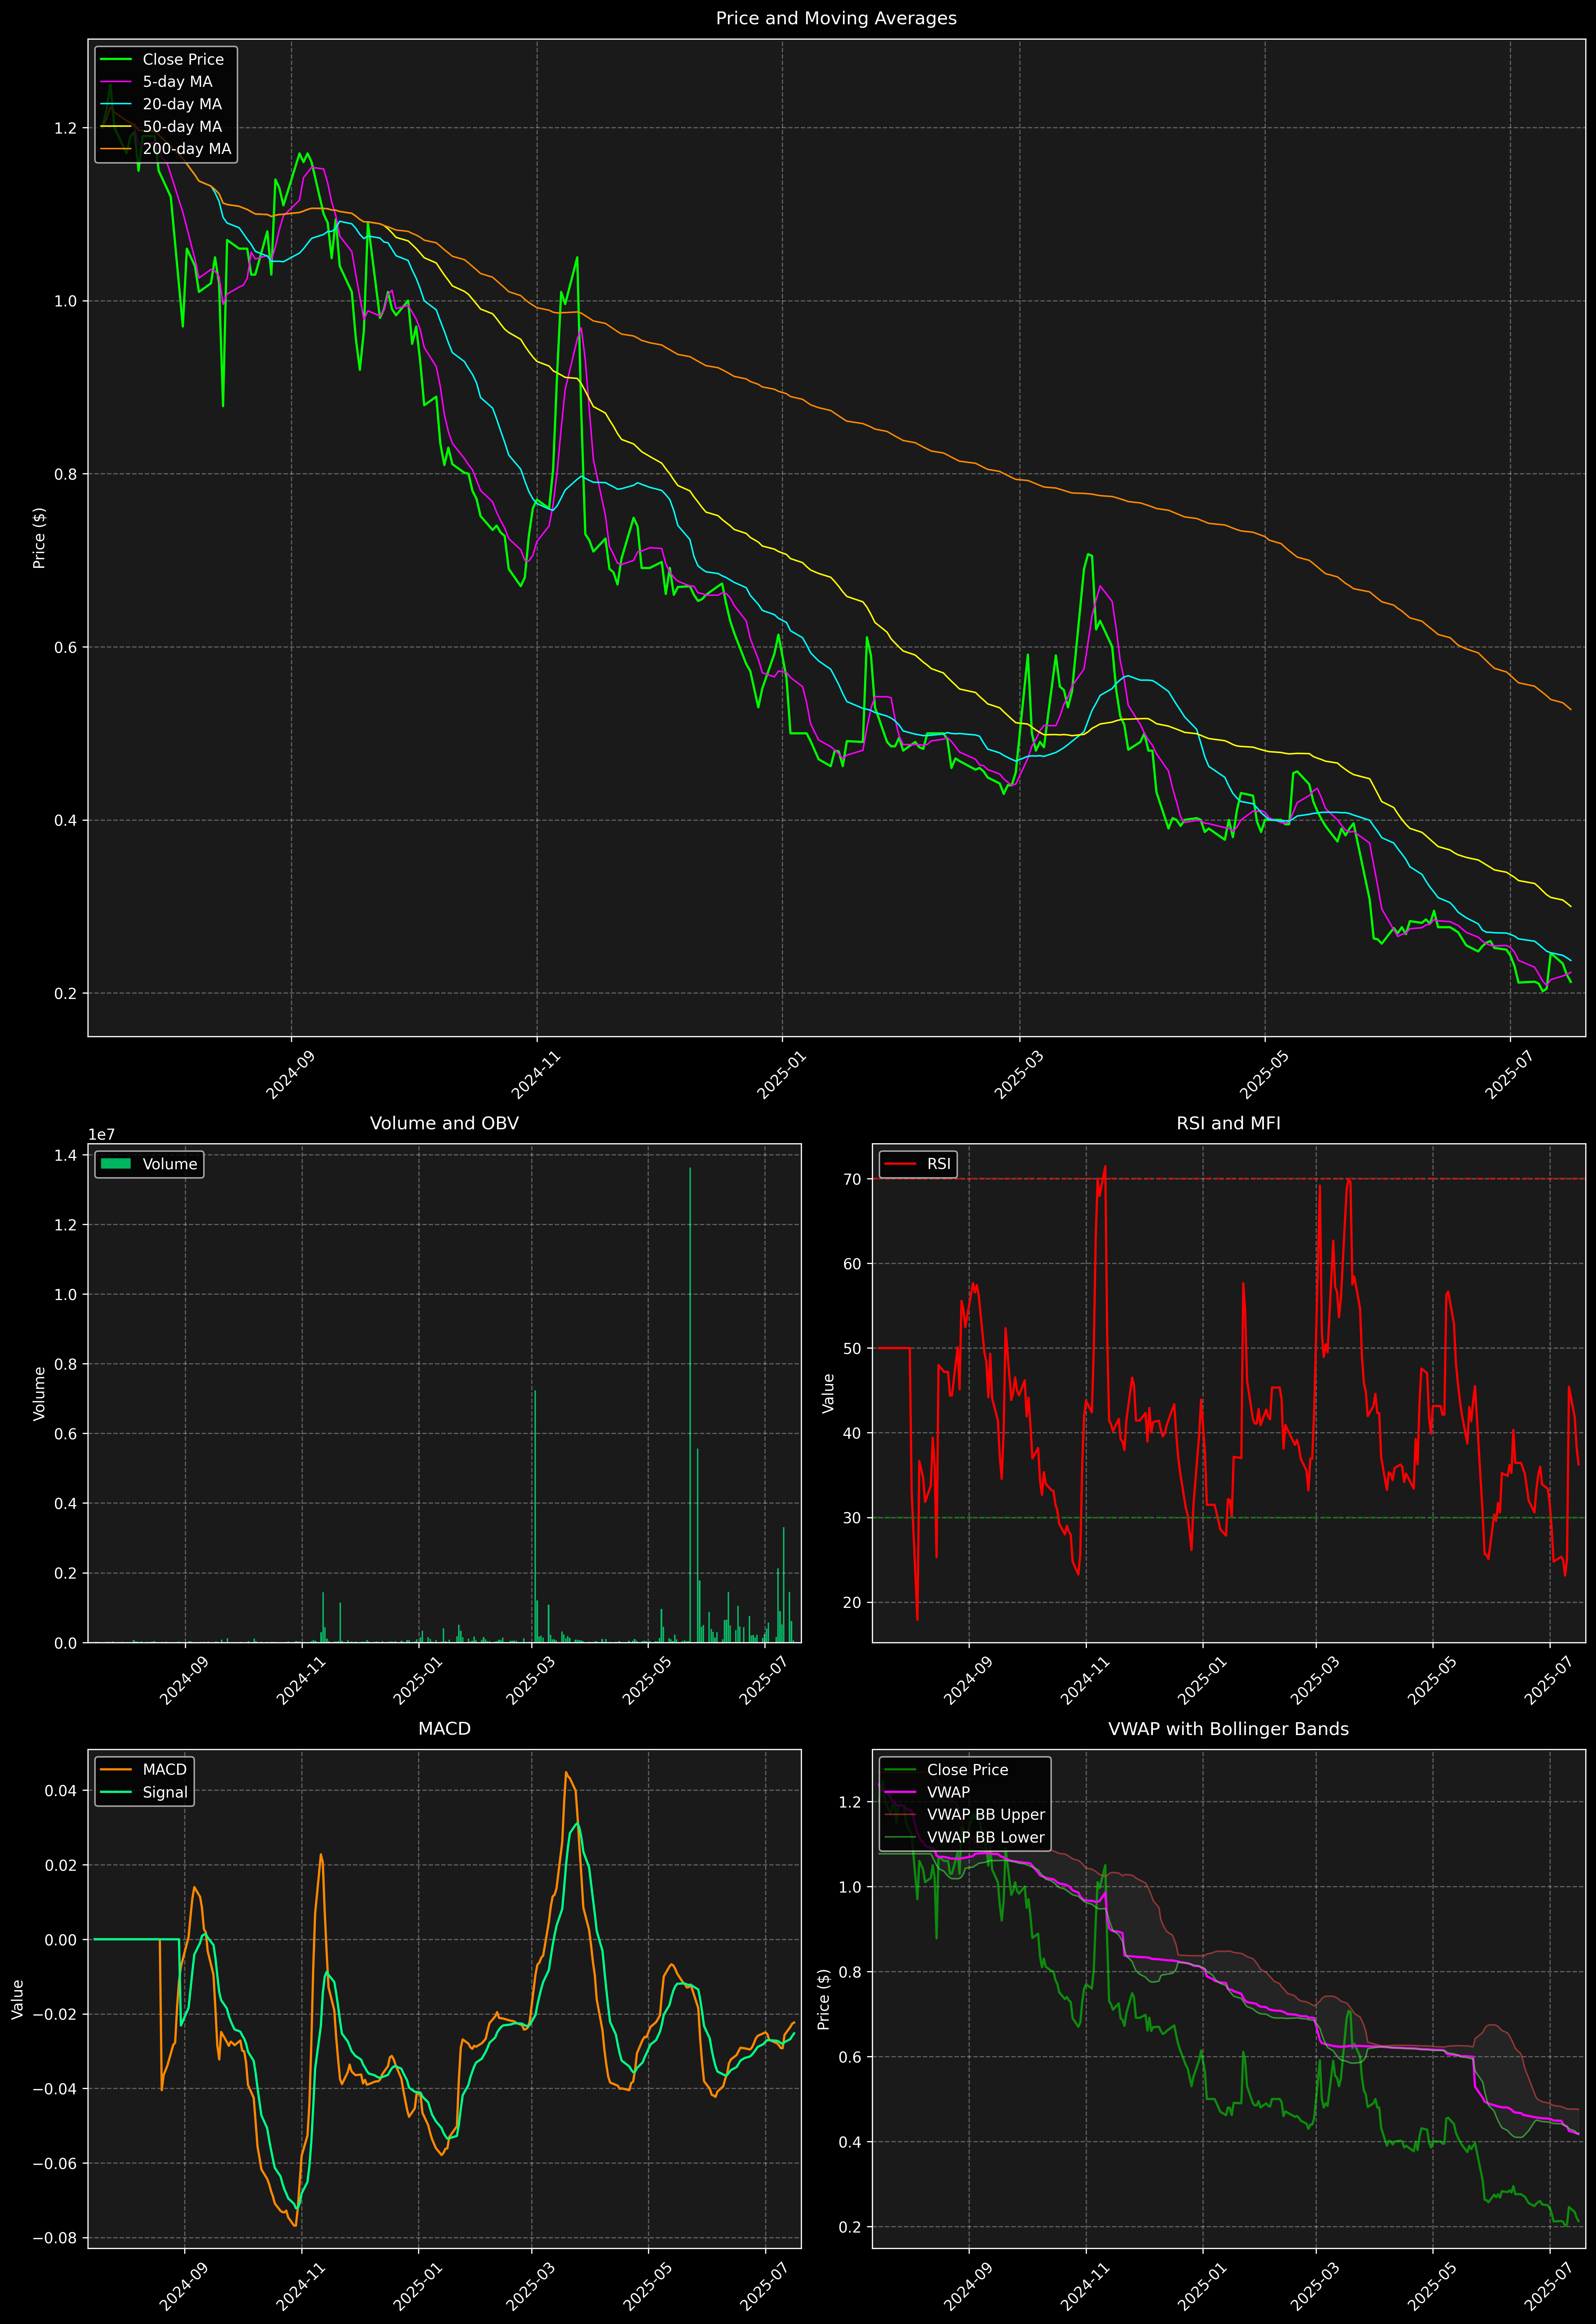Click the "2024-11" tick on the top price chart
1596x2324 pixels.
coord(536,1074)
